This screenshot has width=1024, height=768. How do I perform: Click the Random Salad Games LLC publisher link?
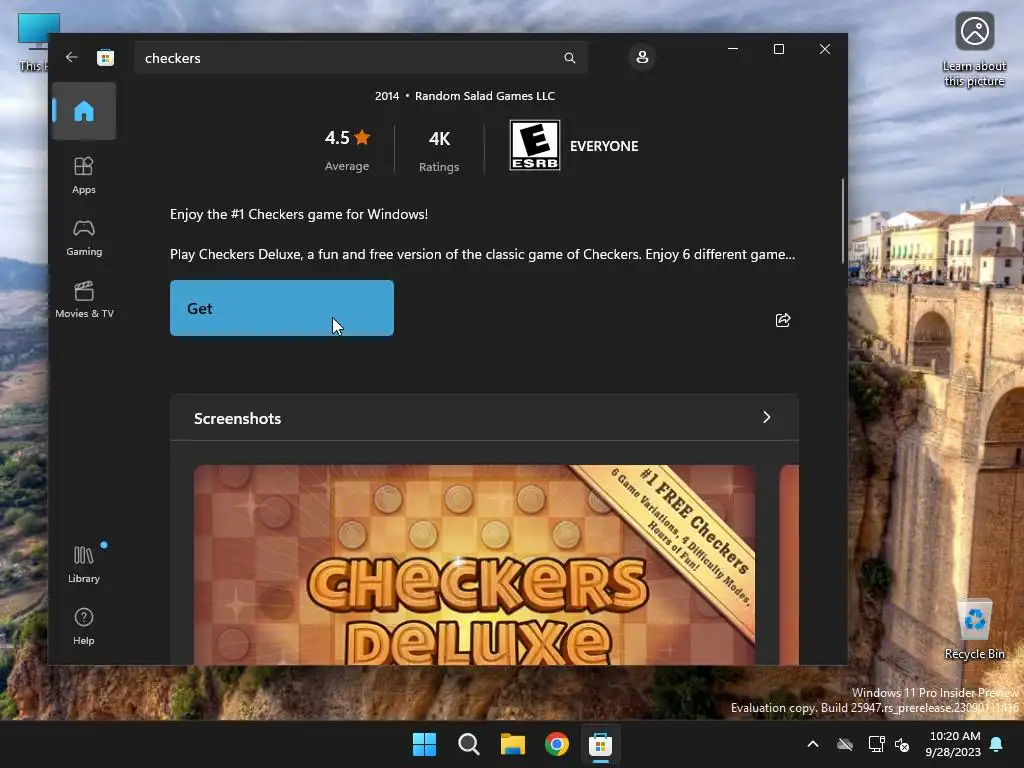point(485,96)
